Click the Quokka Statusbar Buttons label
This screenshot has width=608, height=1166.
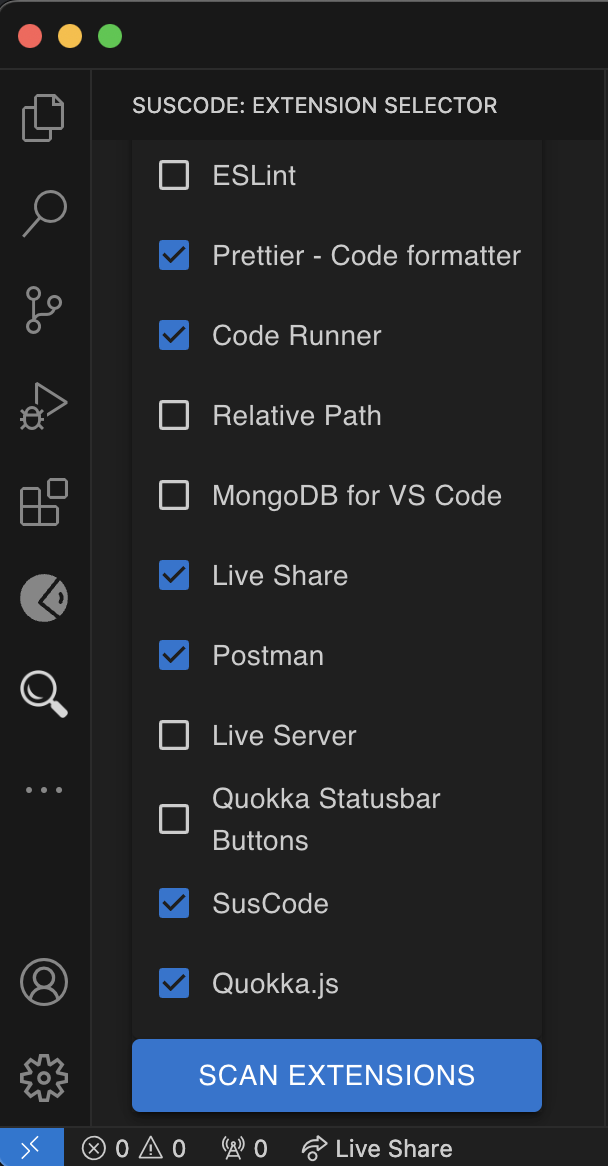click(326, 819)
